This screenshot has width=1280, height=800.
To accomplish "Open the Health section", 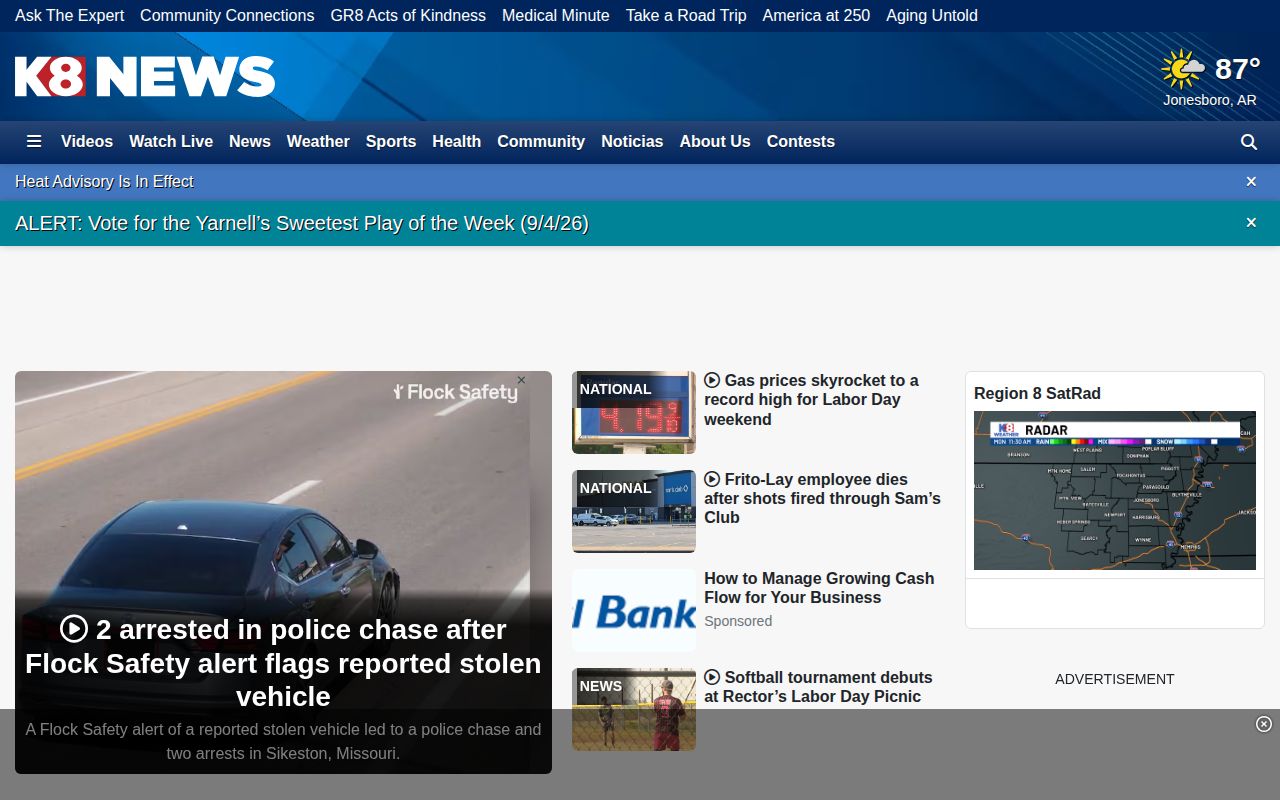I will click(x=457, y=141).
